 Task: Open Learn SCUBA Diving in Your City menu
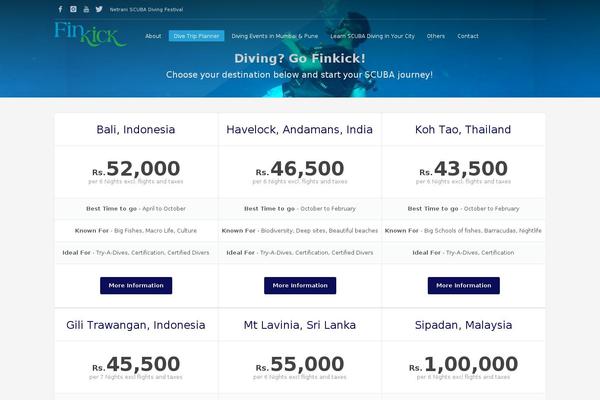point(372,36)
